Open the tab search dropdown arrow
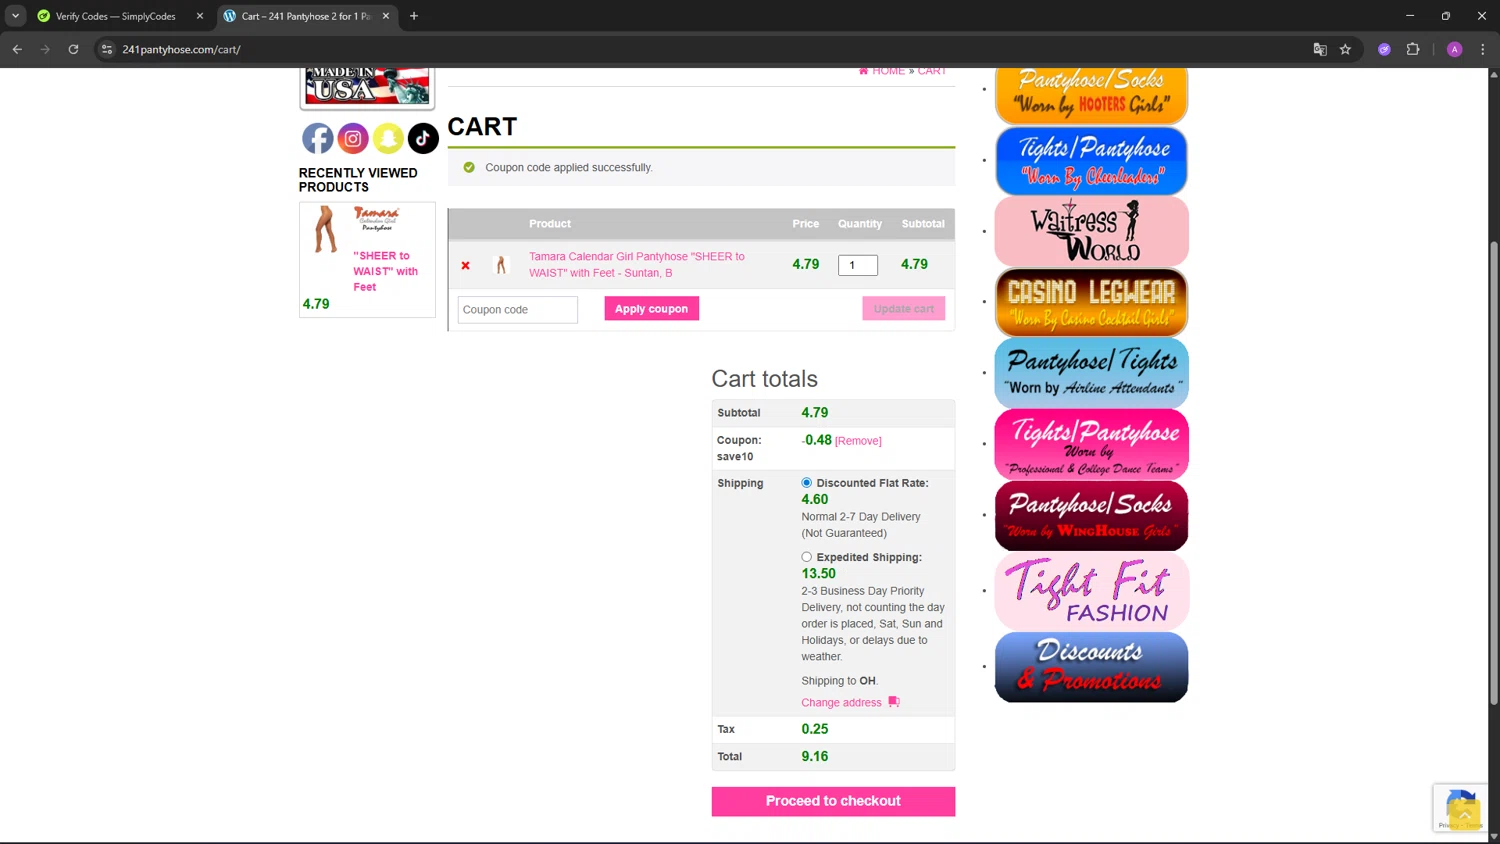The height and width of the screenshot is (844, 1500). [x=15, y=16]
